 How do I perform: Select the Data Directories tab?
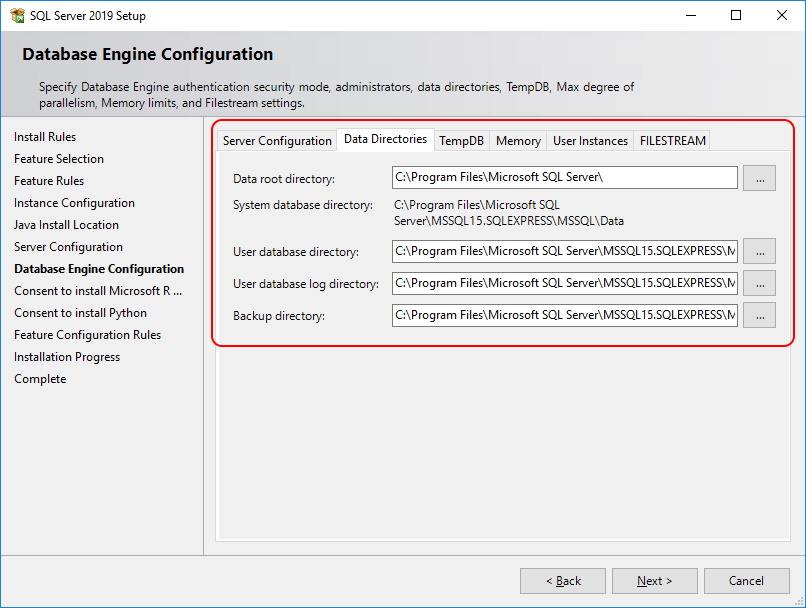(x=386, y=139)
